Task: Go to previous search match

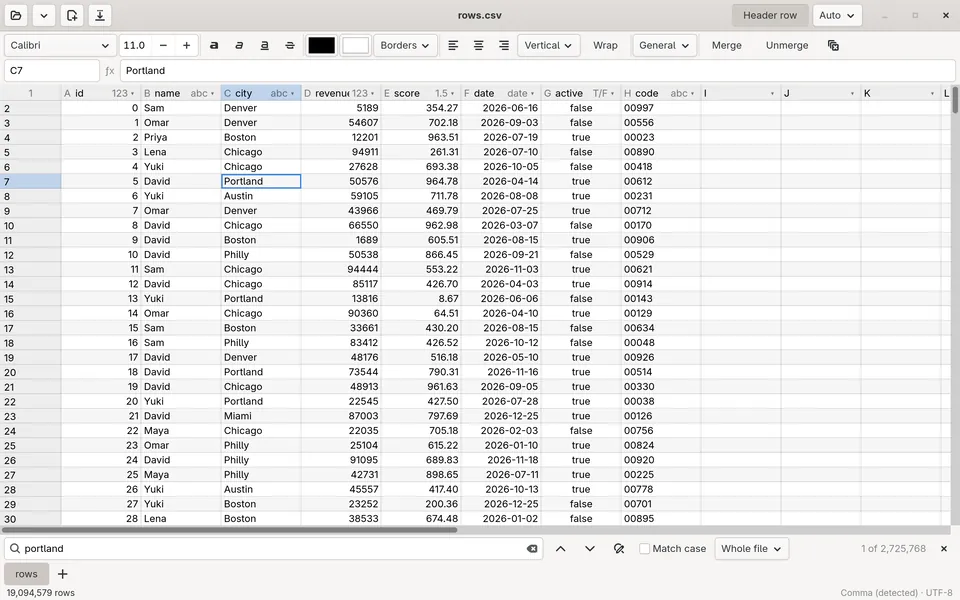Action: (560, 549)
